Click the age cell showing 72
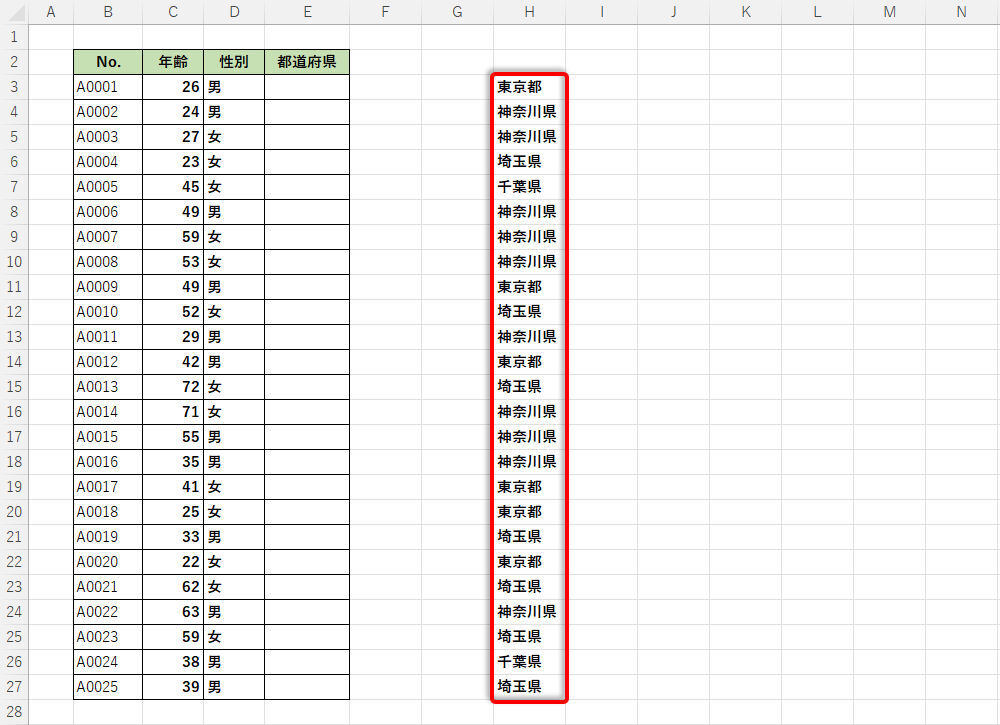 coord(173,387)
